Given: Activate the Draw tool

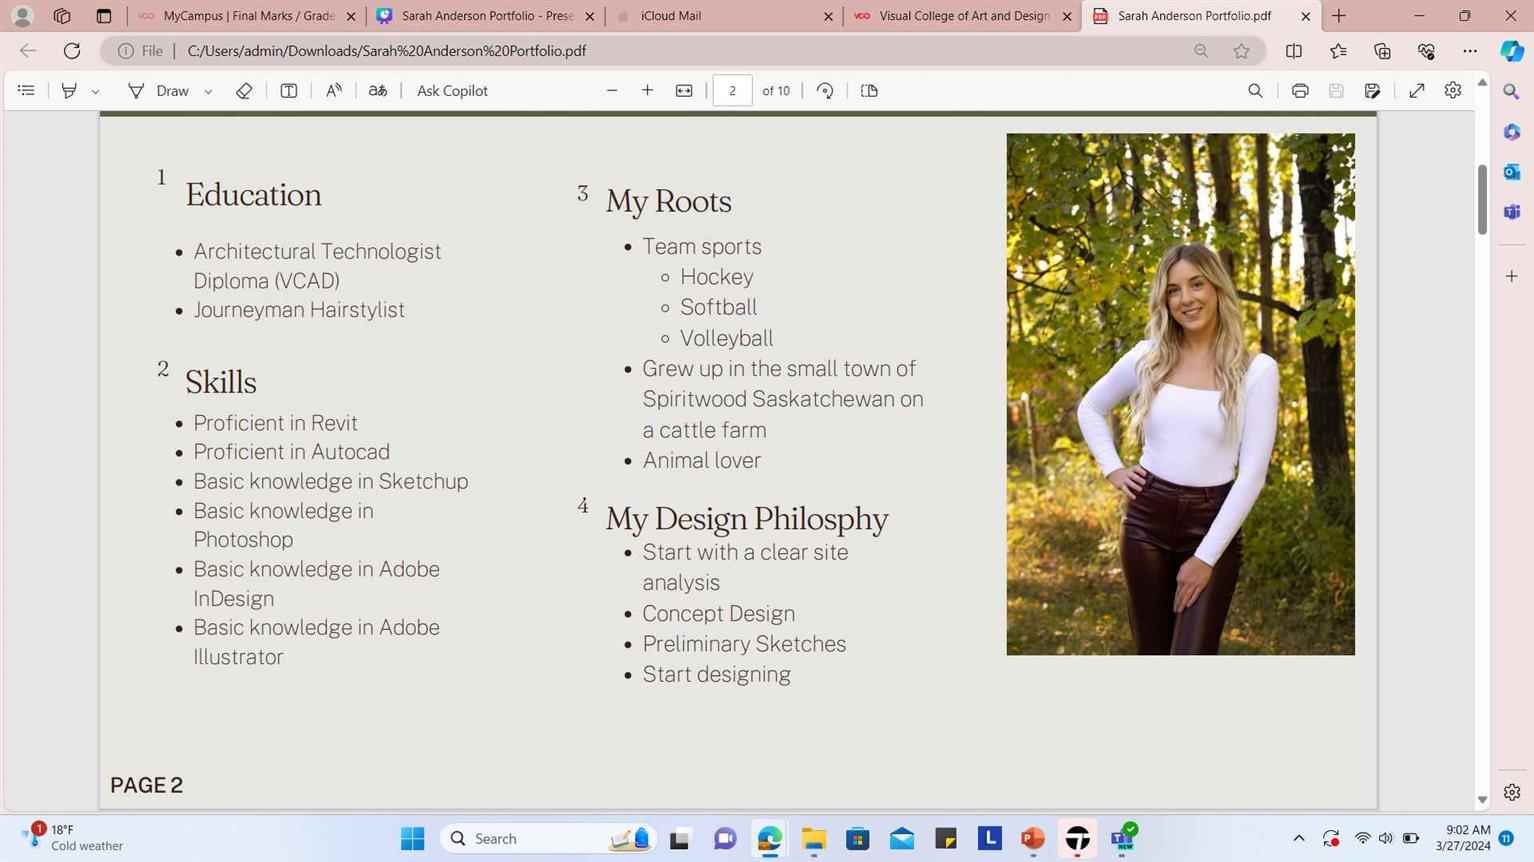Looking at the screenshot, I should click(159, 91).
